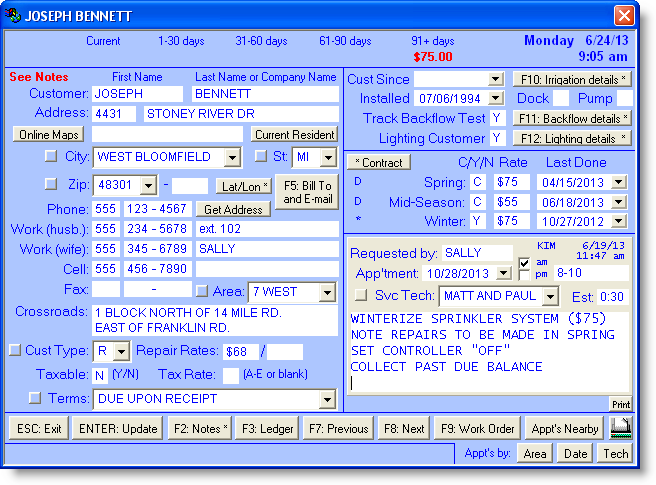Expand the Svc Tech dropdown list
The image size is (656, 485).
point(548,297)
